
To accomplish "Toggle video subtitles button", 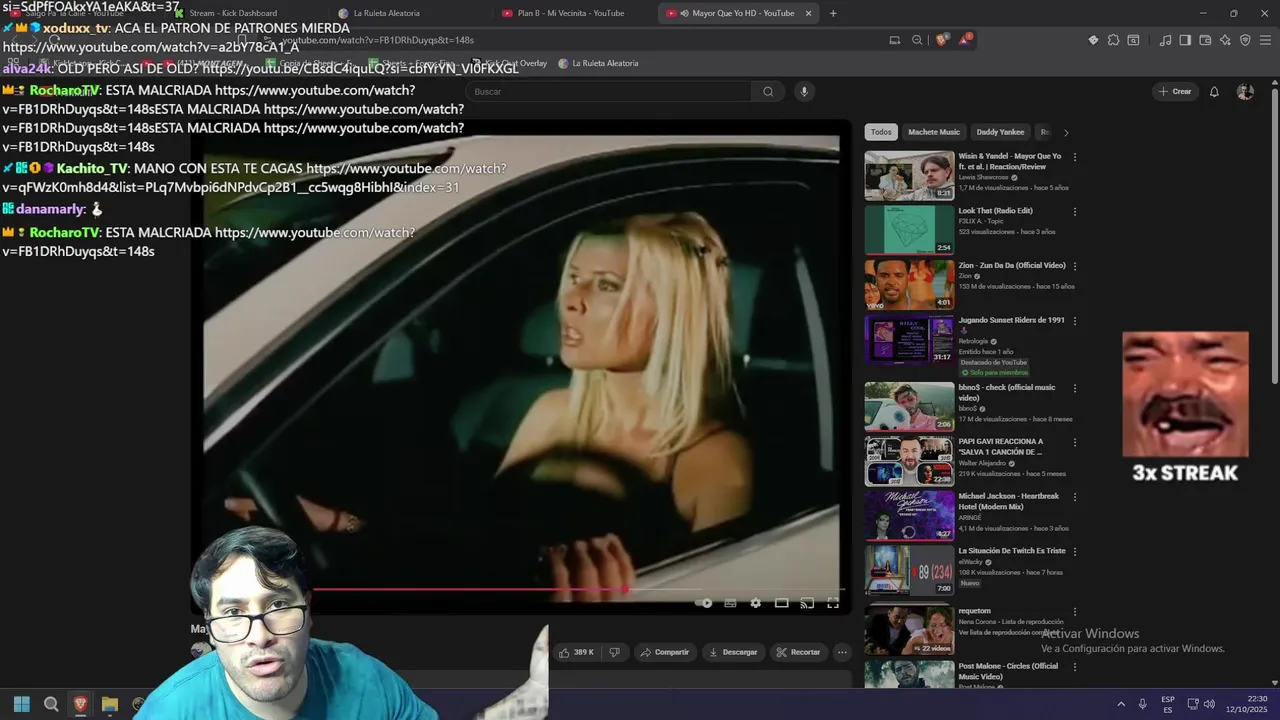I will (730, 603).
